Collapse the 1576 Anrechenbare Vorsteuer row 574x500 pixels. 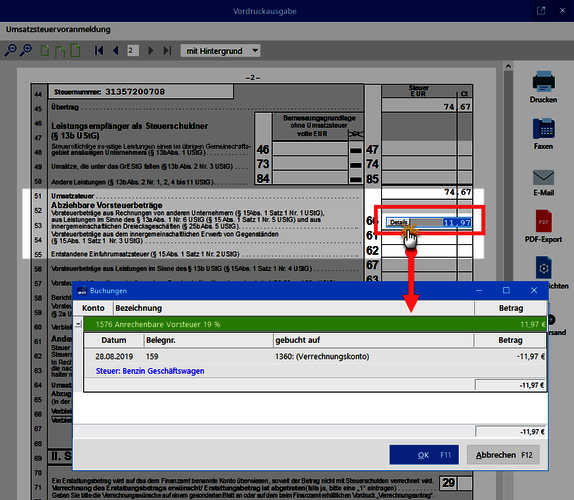[78, 324]
